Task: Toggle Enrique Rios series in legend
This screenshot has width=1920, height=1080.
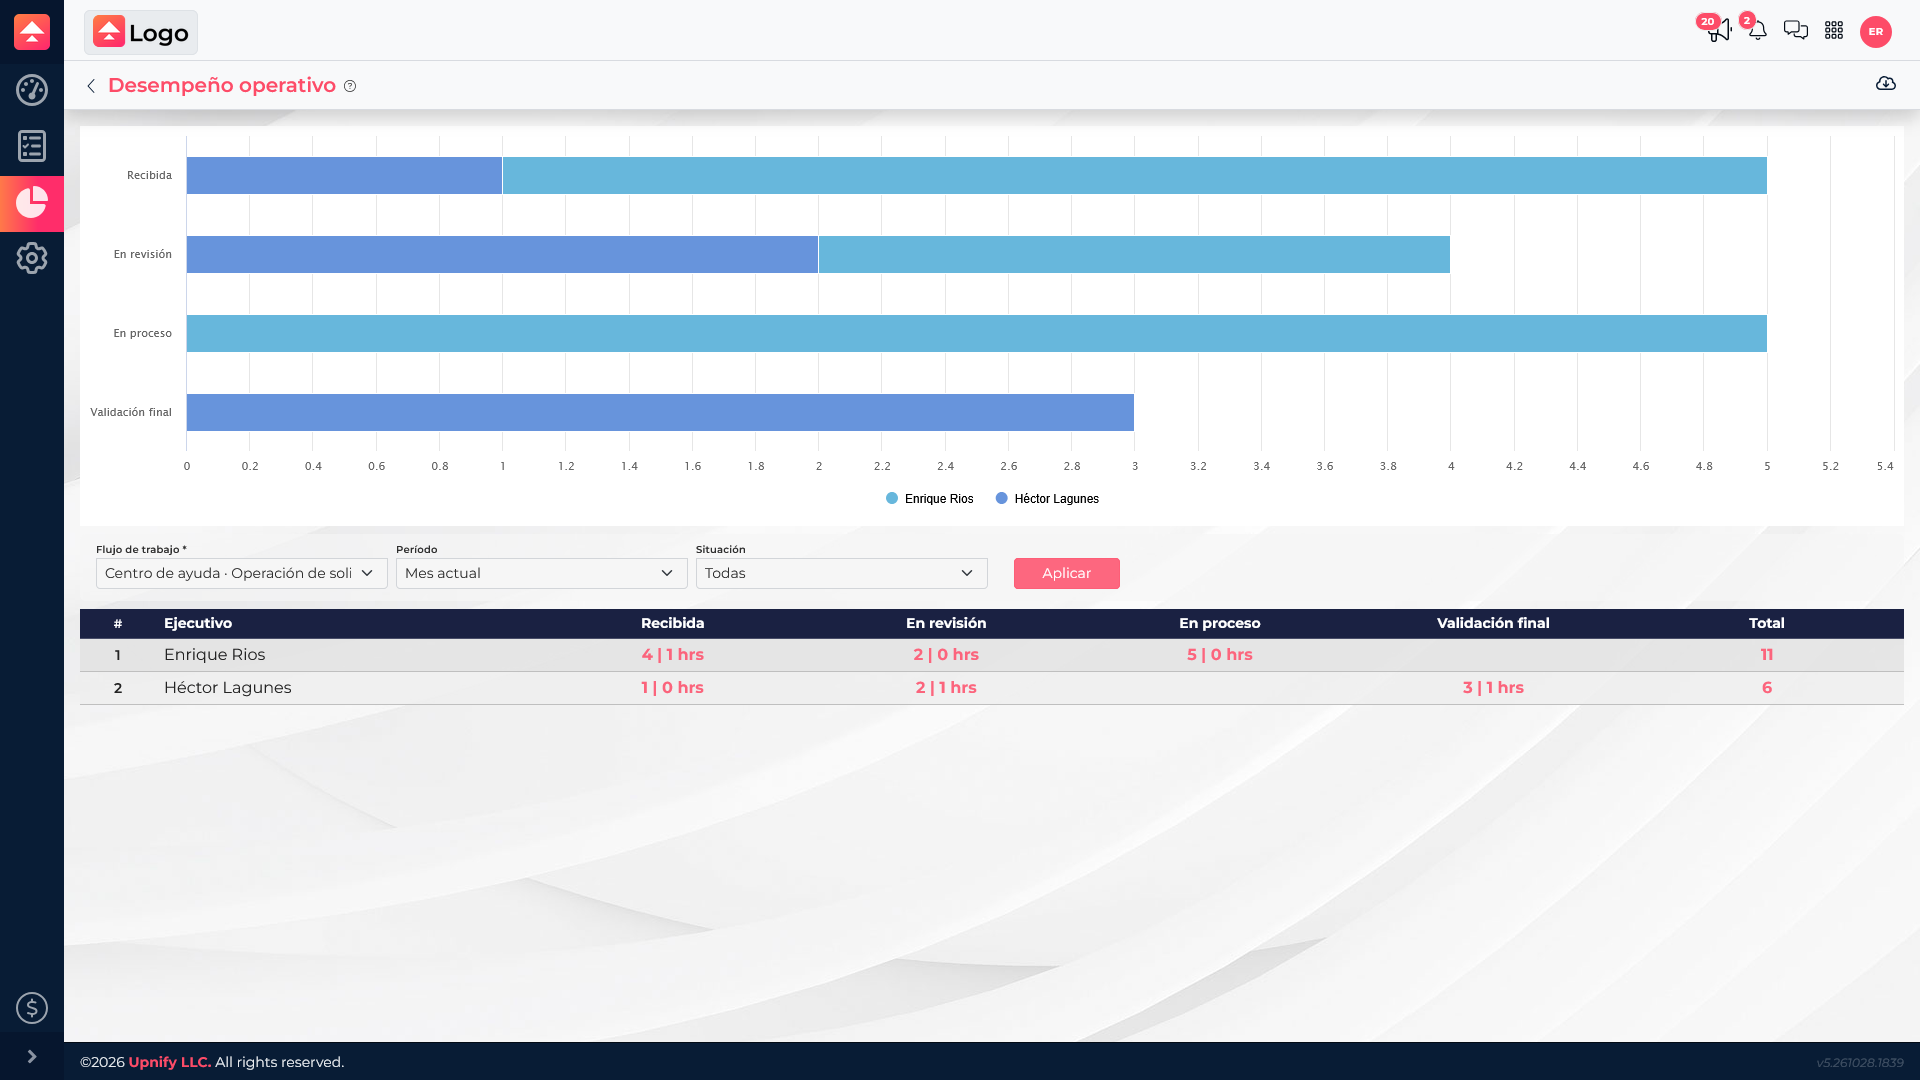Action: click(x=930, y=499)
